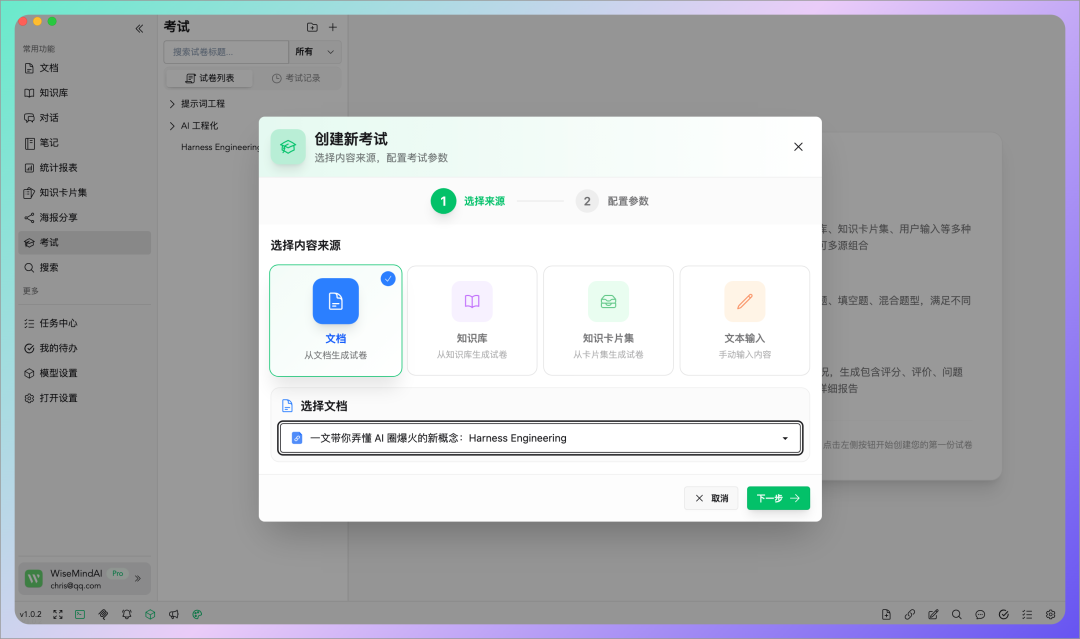Switch to 考试记录 tab
Image resolution: width=1080 pixels, height=639 pixels.
tap(296, 78)
